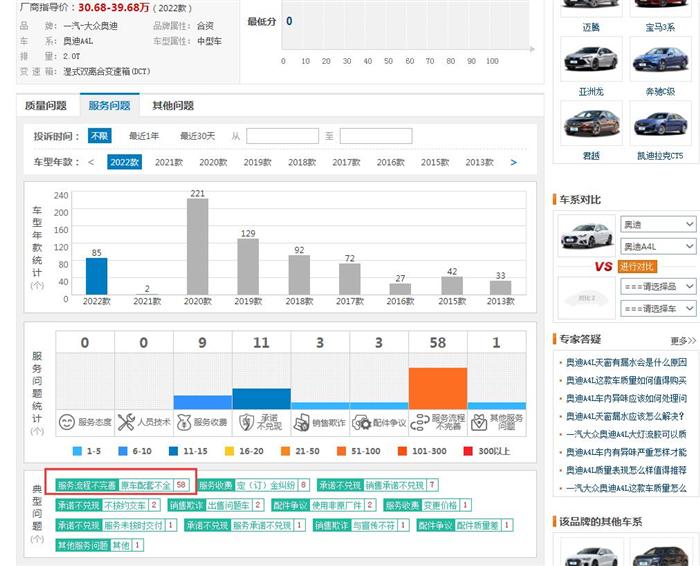700x566 pixels.
Task: Open the 请选择车 series dropdown
Action: coord(658,308)
